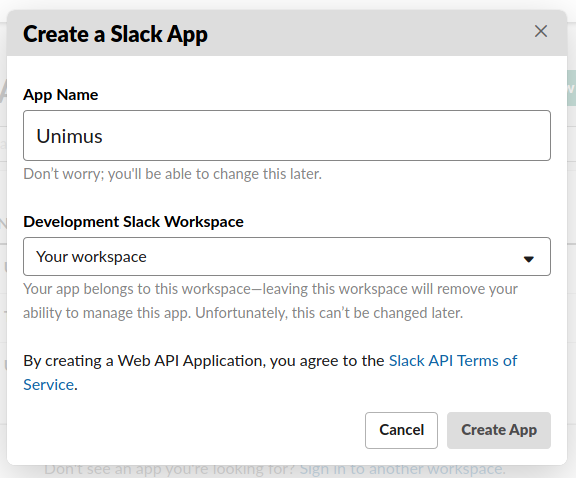Click the Cancel button
The height and width of the screenshot is (478, 576).
(x=401, y=430)
